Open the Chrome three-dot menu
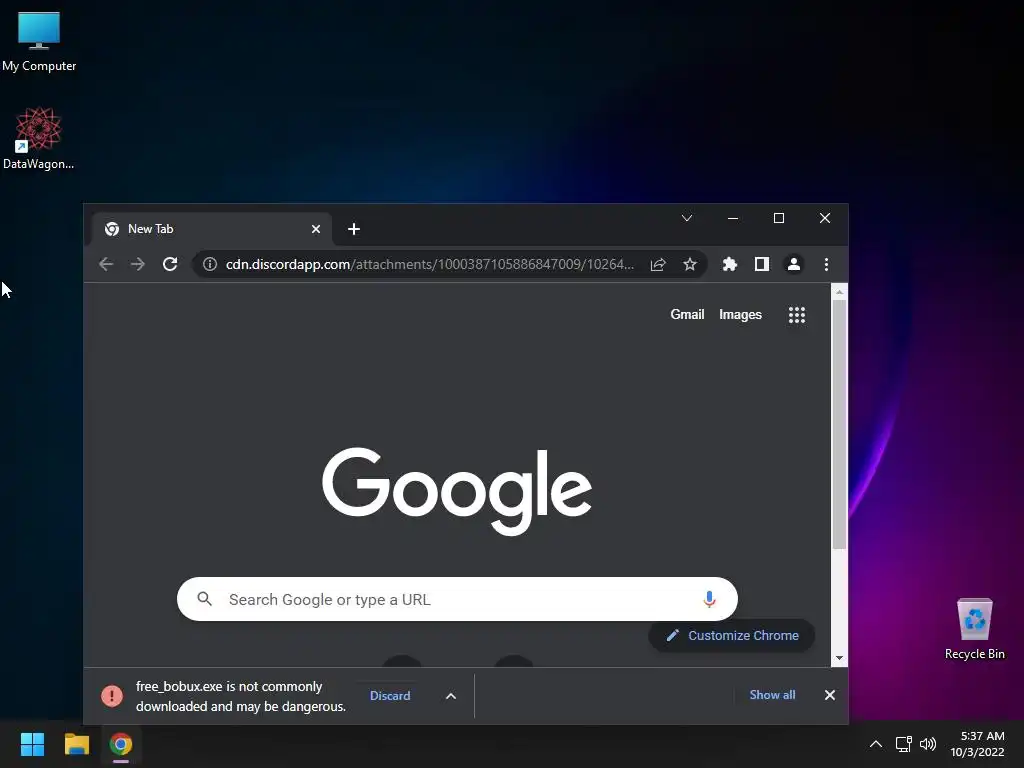Screen dimensions: 1024x768 [x=826, y=264]
